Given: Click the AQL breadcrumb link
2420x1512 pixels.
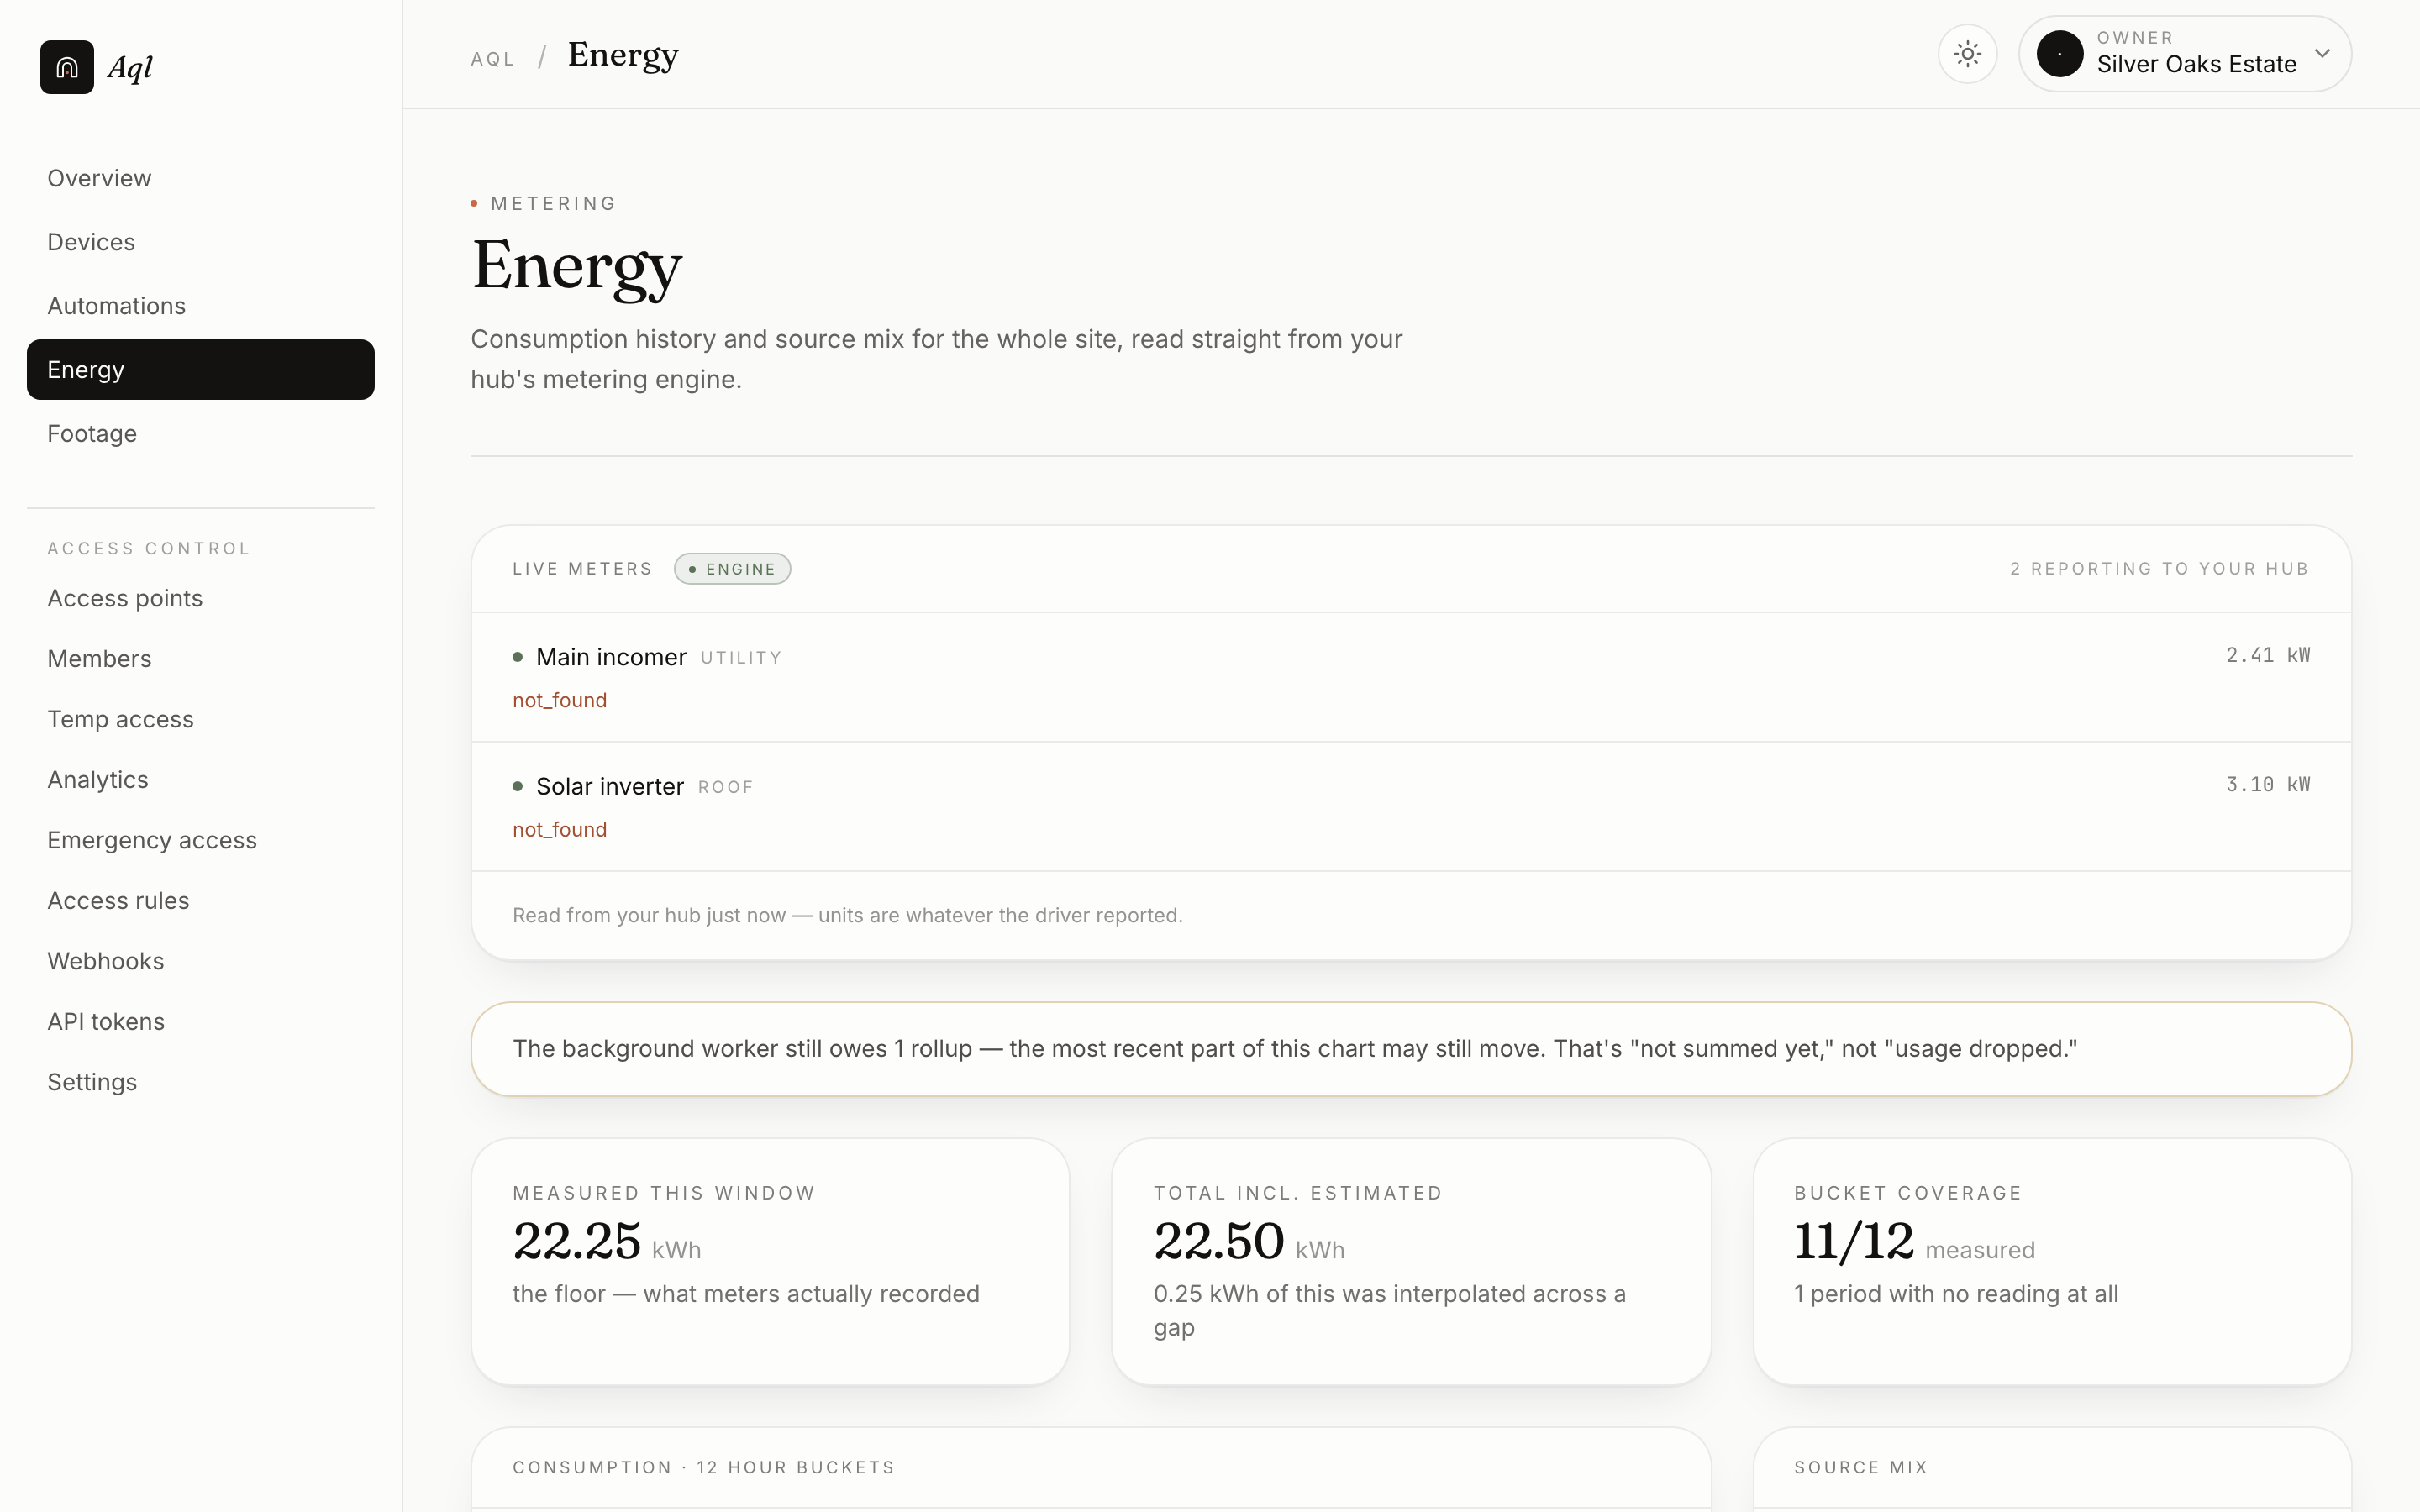Looking at the screenshot, I should [493, 59].
